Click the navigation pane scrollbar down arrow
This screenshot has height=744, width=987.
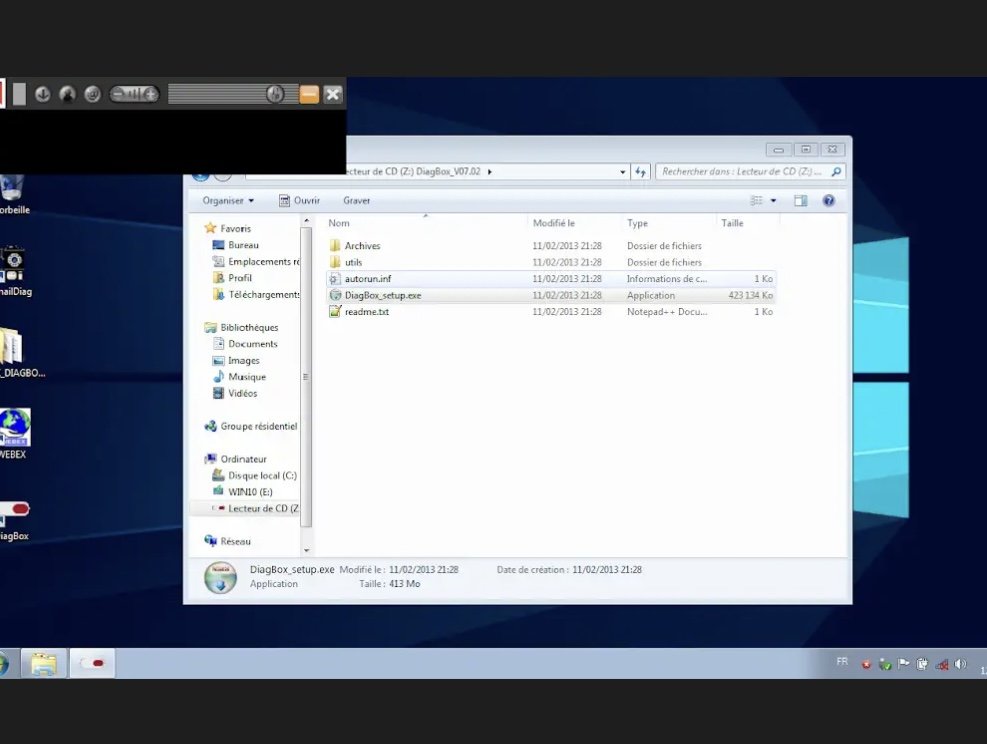(307, 550)
